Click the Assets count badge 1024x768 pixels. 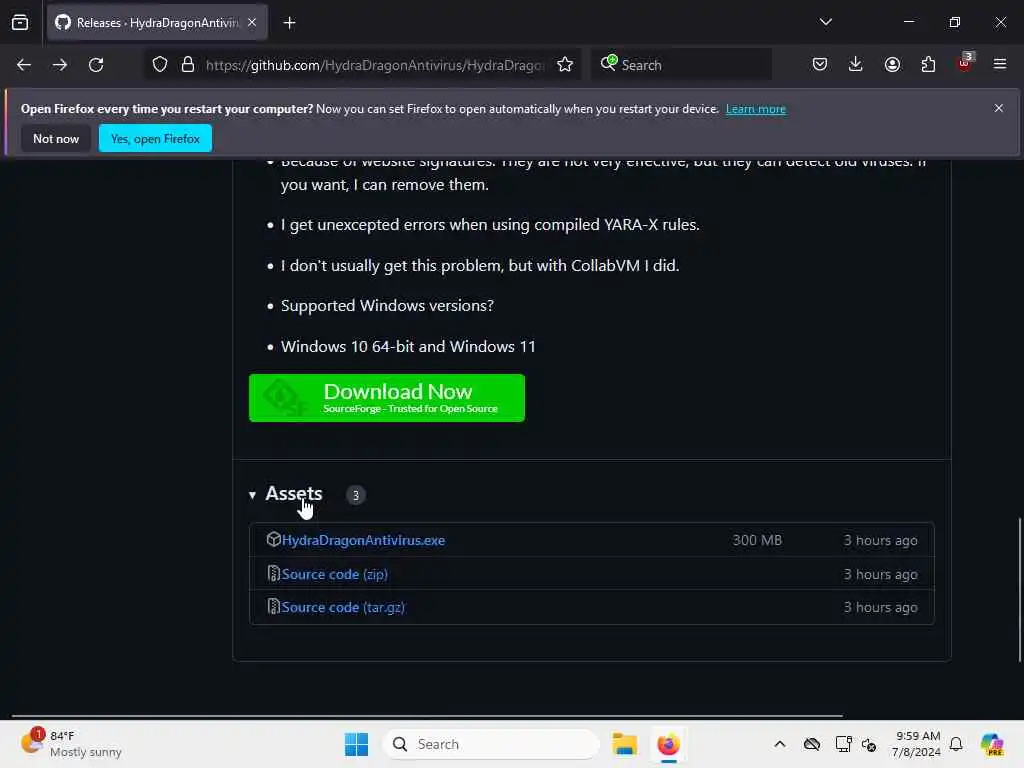(356, 495)
